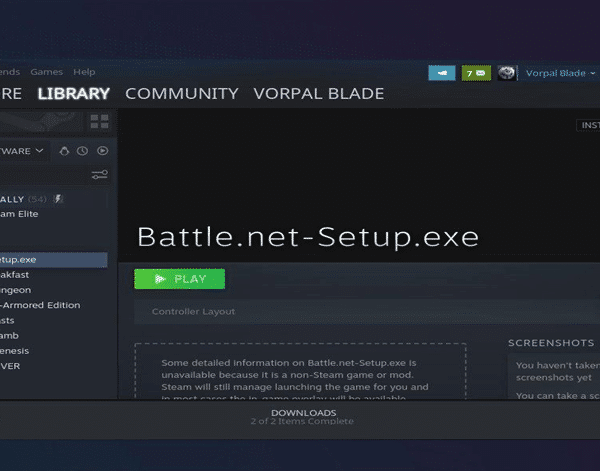Switch library to grid view icon

99,122
